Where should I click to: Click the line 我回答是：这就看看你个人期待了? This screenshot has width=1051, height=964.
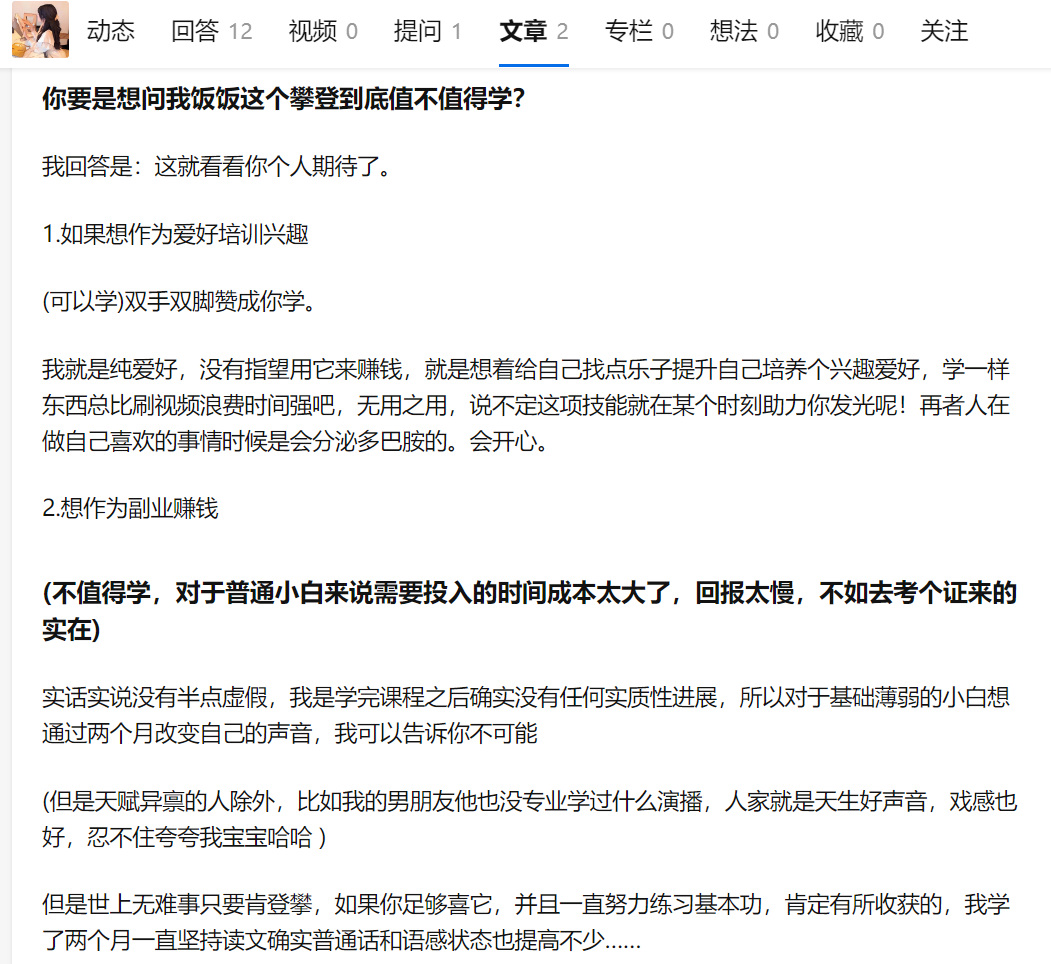click(x=216, y=166)
